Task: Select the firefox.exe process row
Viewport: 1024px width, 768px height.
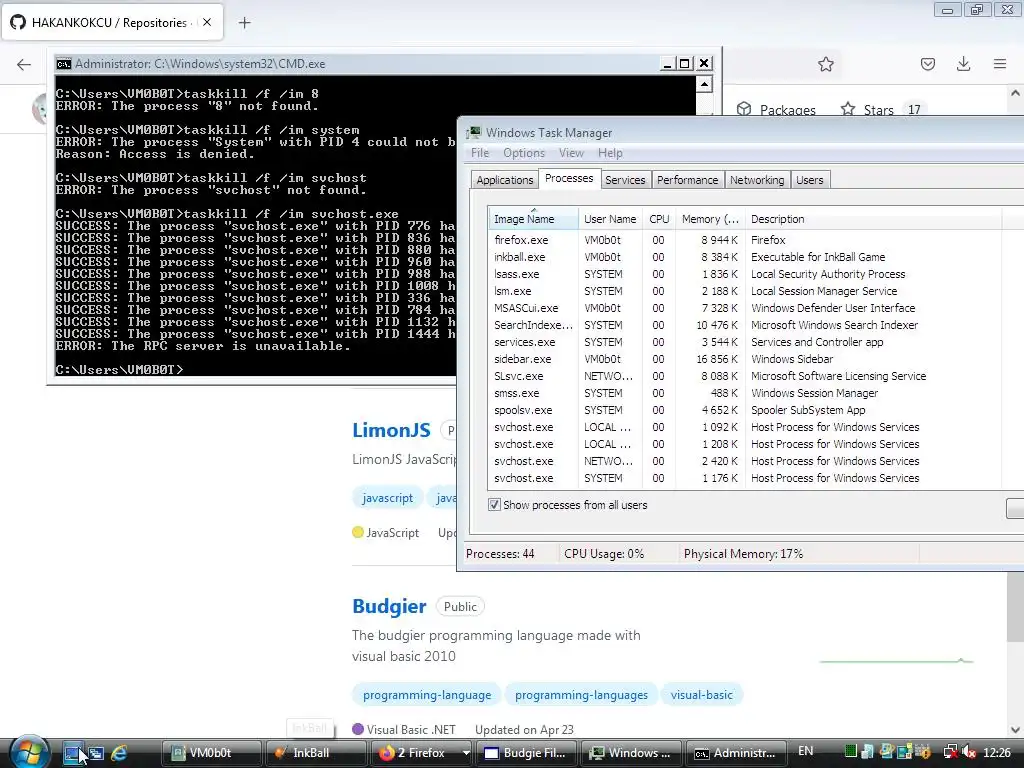Action: coord(744,240)
